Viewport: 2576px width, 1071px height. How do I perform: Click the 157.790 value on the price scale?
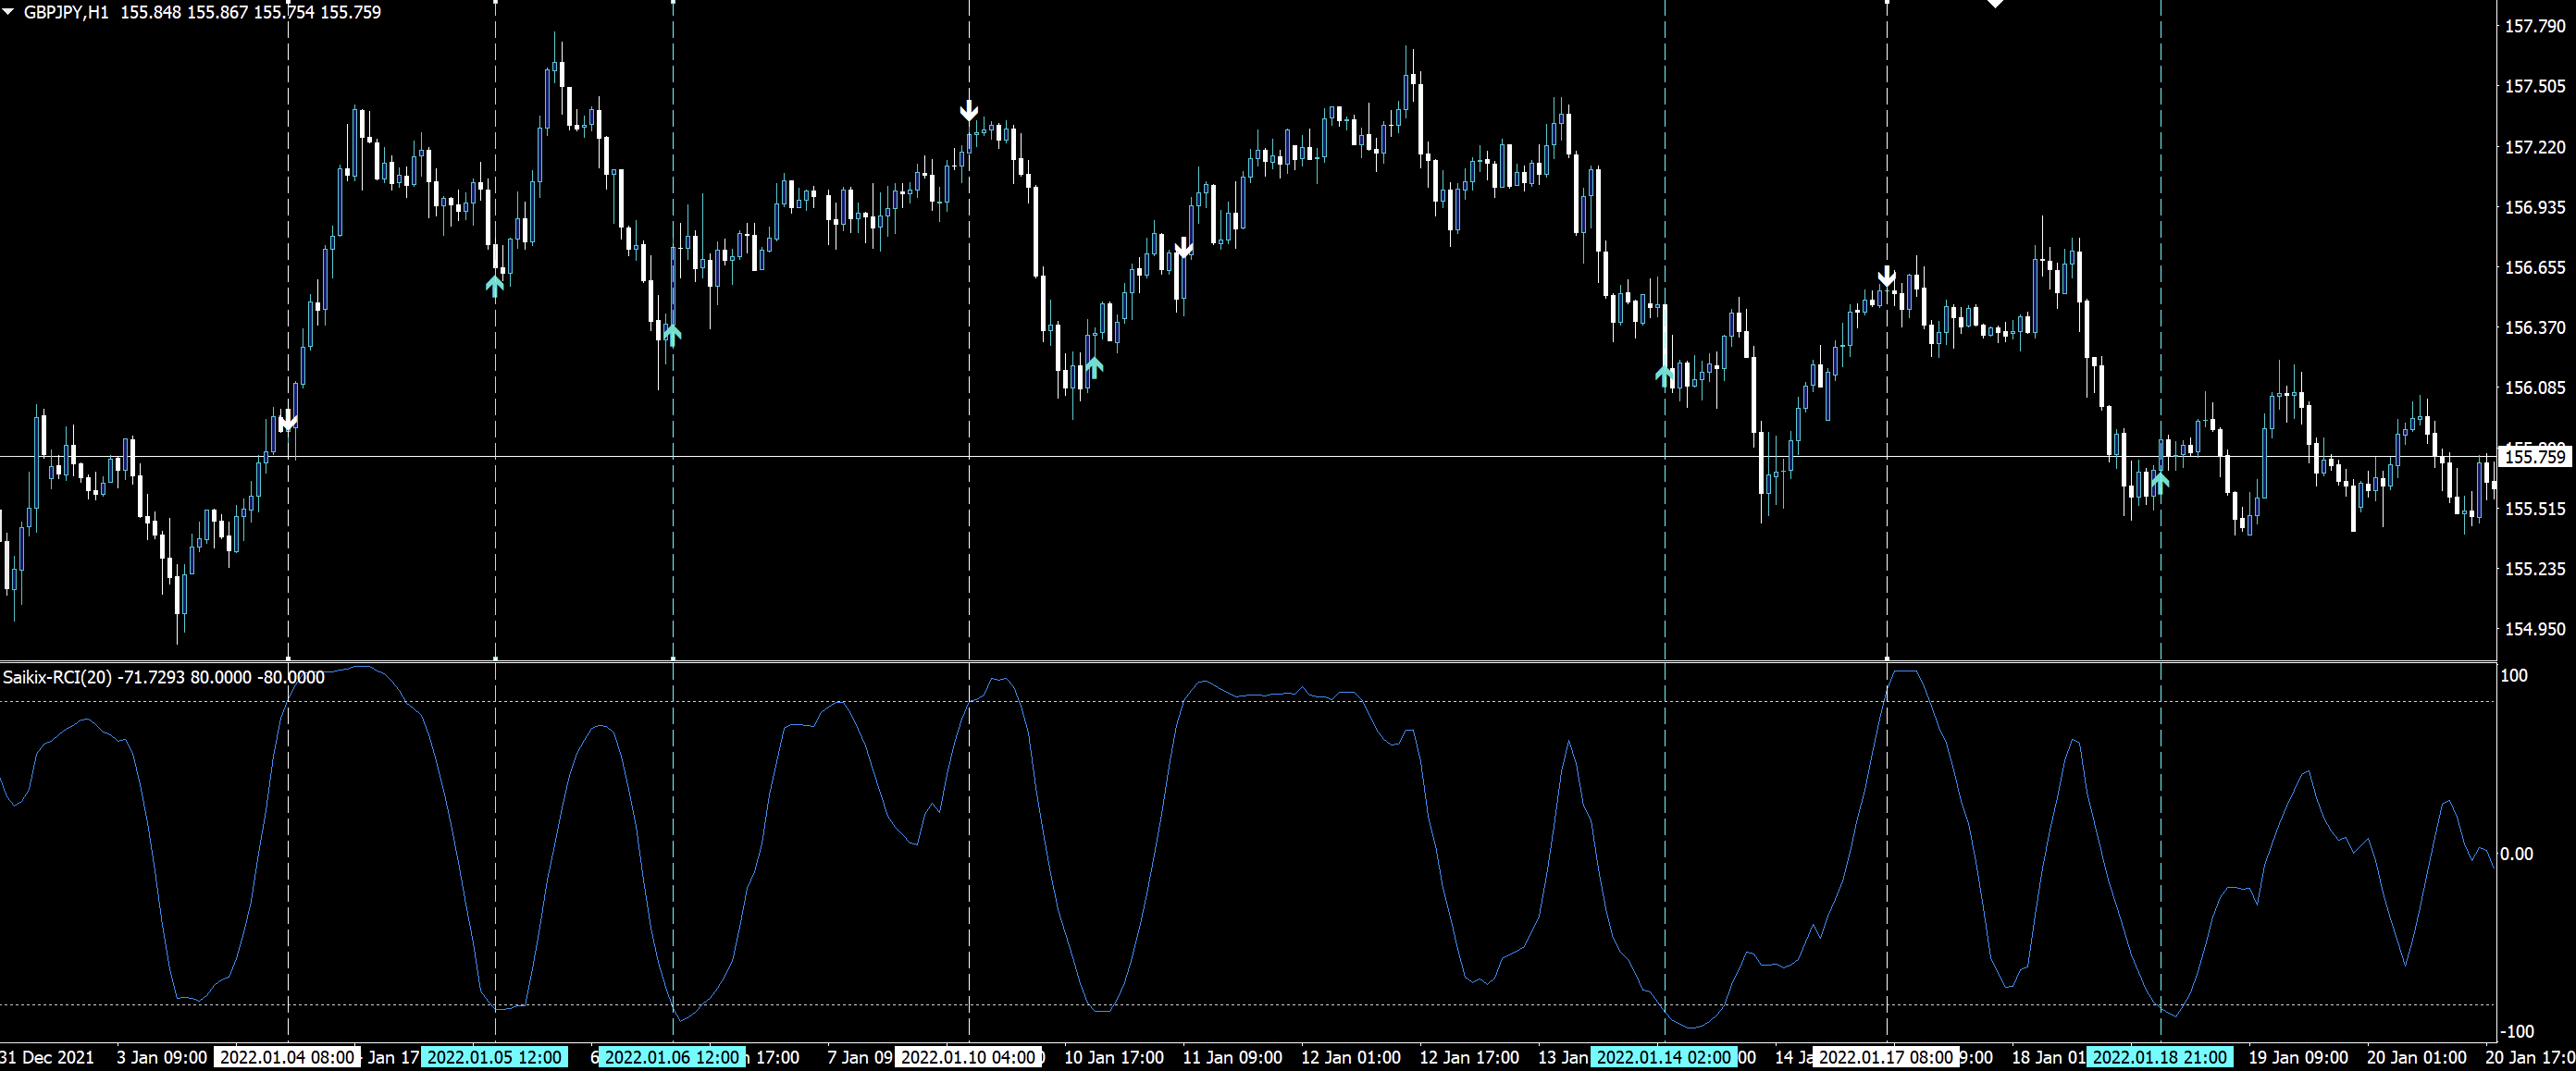(x=2534, y=26)
